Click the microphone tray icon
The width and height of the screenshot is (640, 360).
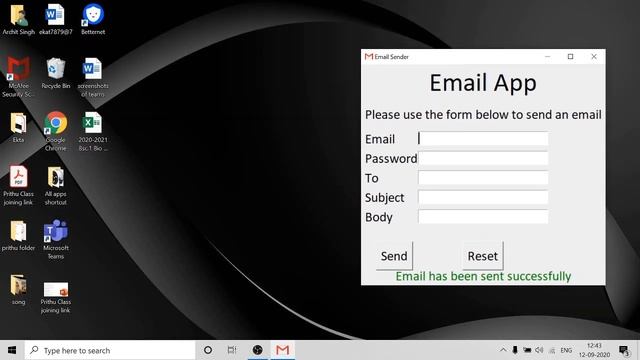coord(515,350)
